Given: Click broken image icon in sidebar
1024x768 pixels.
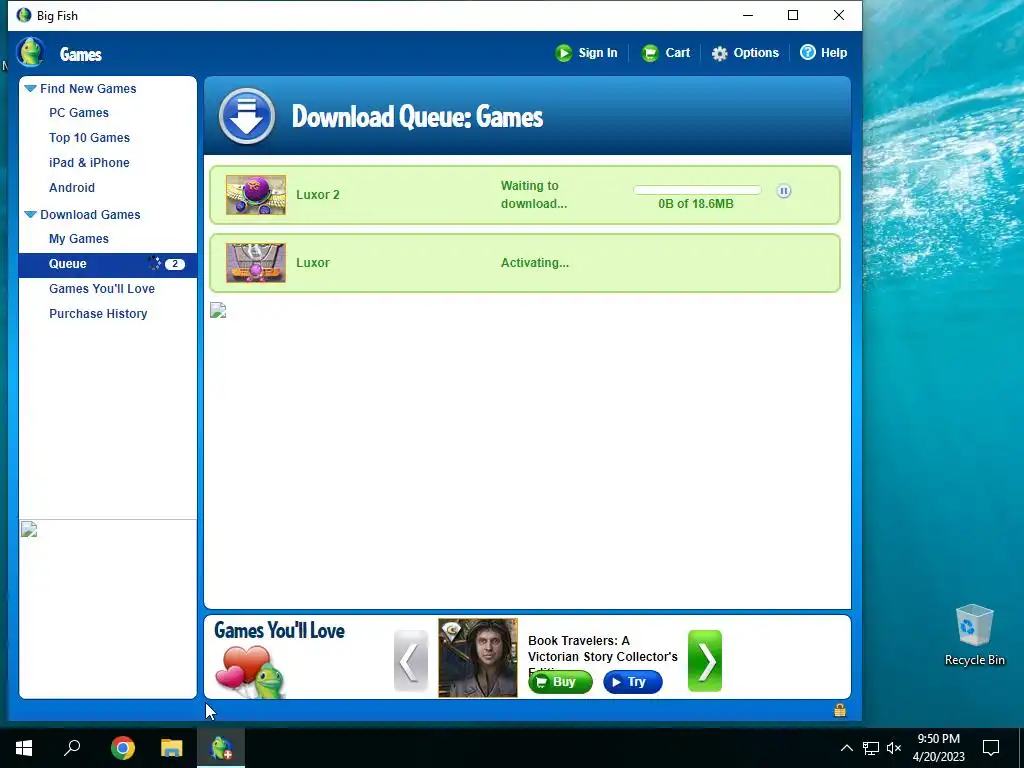Looking at the screenshot, I should point(29,529).
